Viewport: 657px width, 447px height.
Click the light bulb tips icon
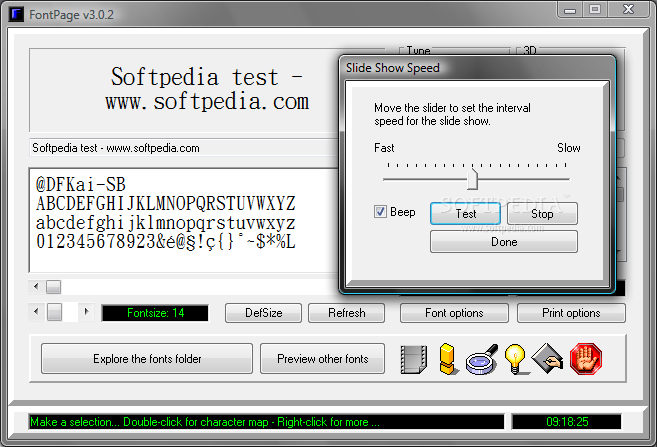coord(515,359)
